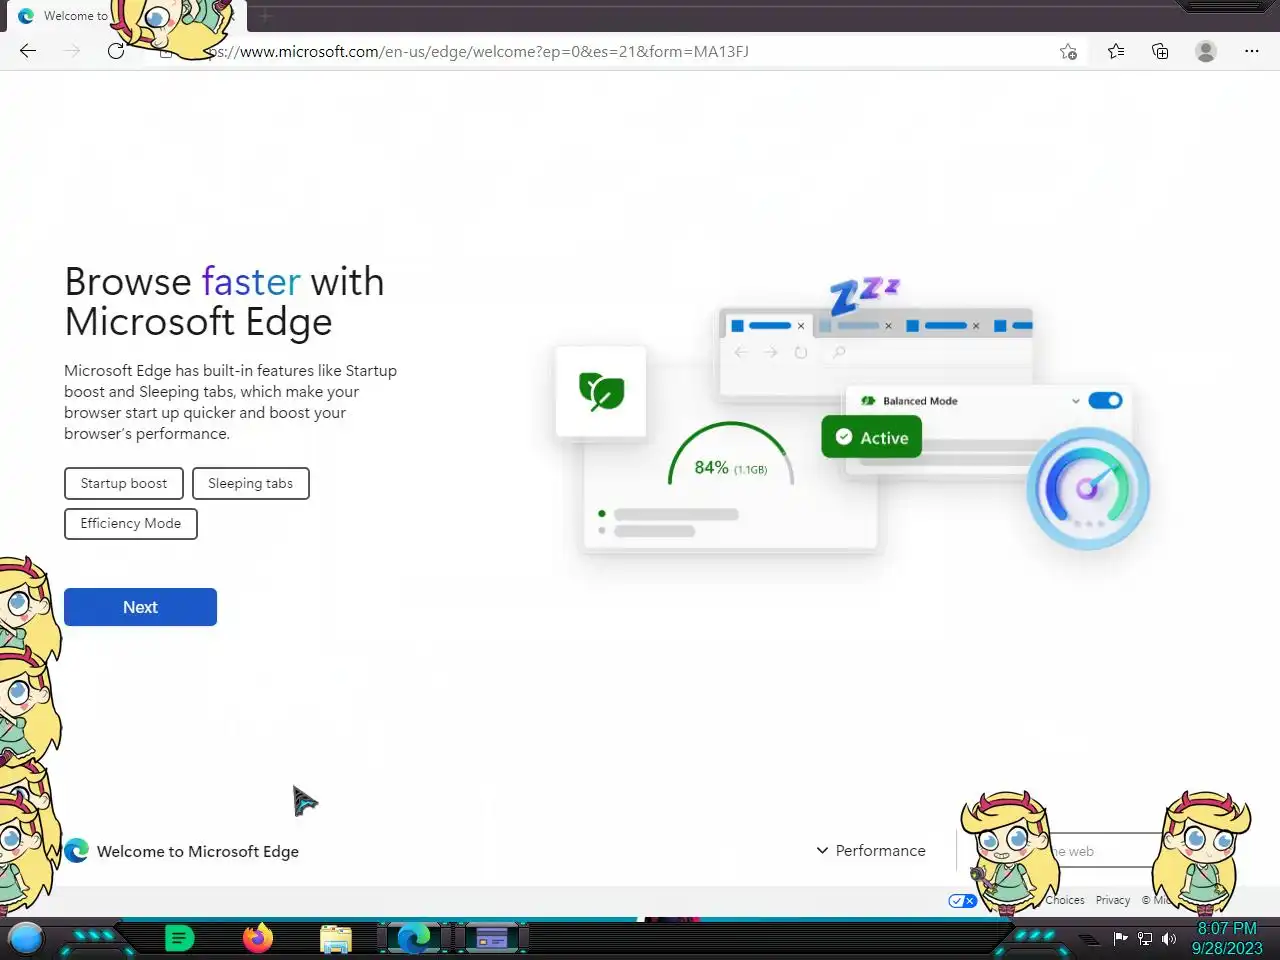Reload the current page
This screenshot has height=960, width=1280.
pyautogui.click(x=116, y=51)
